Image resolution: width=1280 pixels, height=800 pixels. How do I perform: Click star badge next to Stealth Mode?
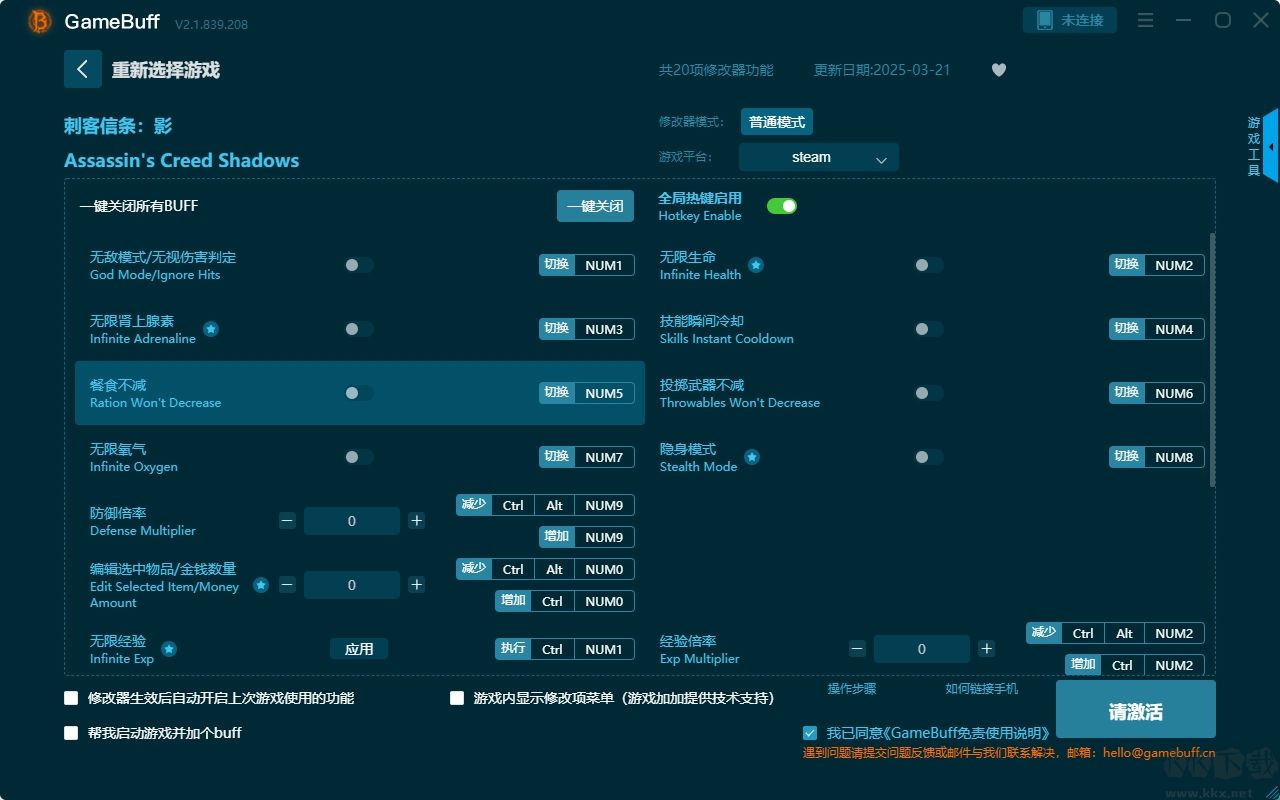(x=752, y=457)
